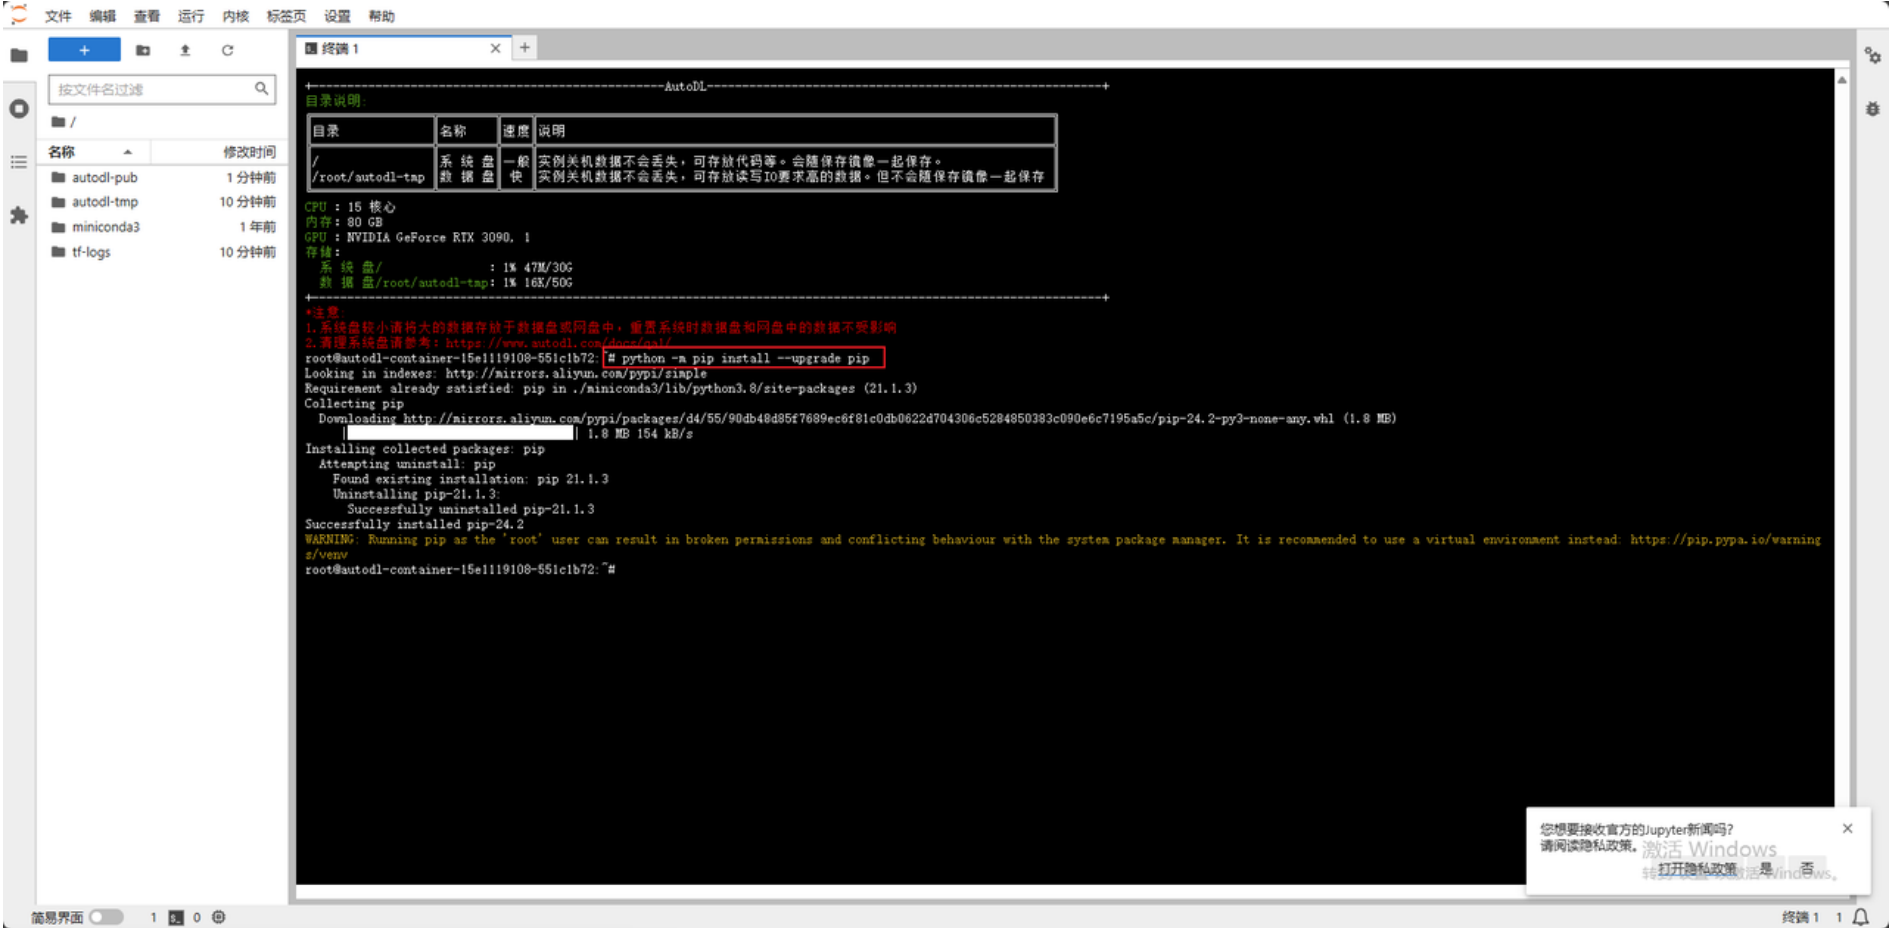Open the 标签页 menu

point(286,16)
